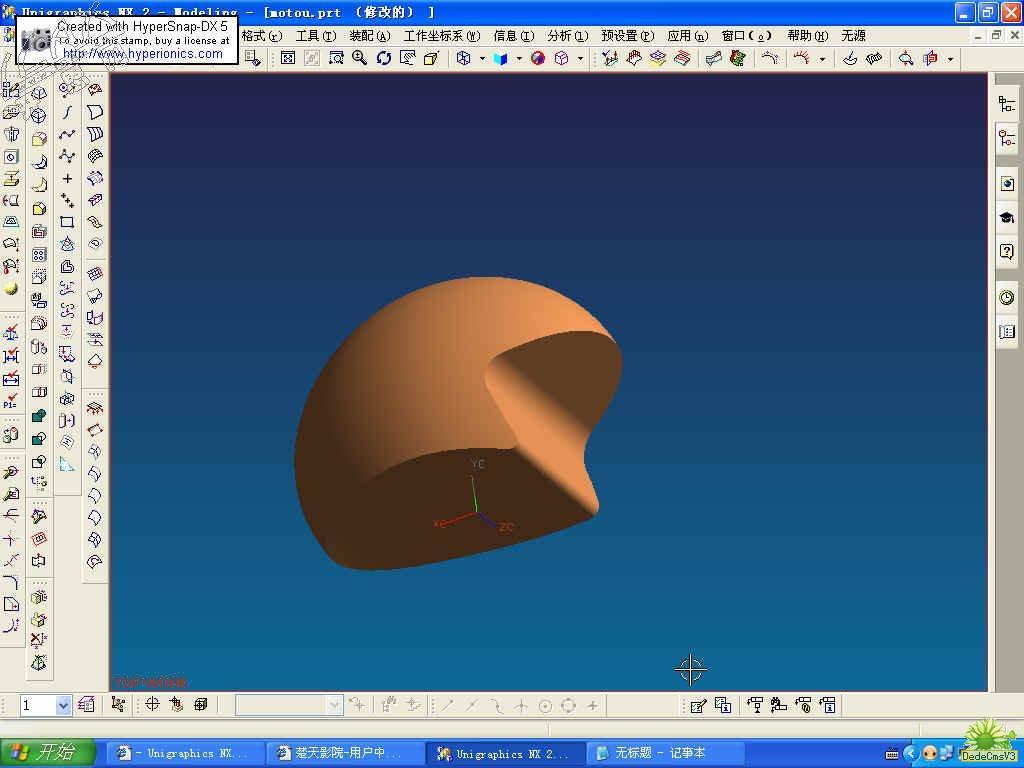The width and height of the screenshot is (1024, 768).
Task: Toggle the perspective view button
Action: click(431, 59)
